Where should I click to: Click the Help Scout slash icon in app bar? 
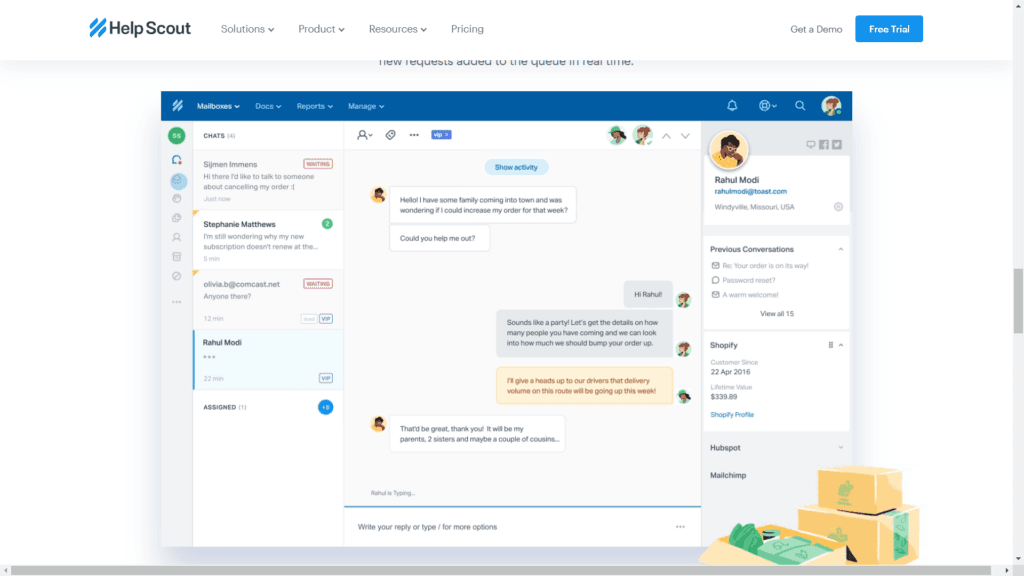pyautogui.click(x=178, y=106)
